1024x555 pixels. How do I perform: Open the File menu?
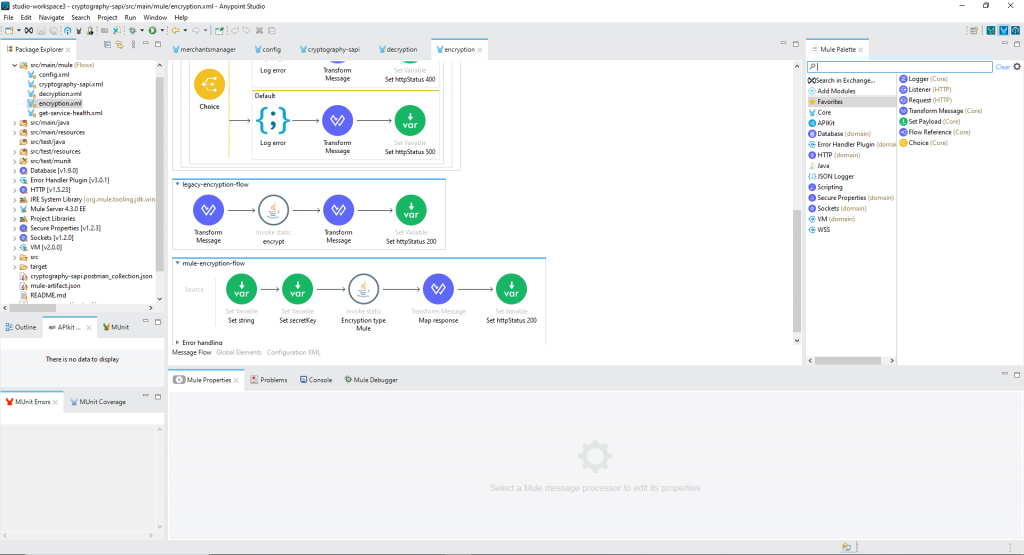[8, 18]
